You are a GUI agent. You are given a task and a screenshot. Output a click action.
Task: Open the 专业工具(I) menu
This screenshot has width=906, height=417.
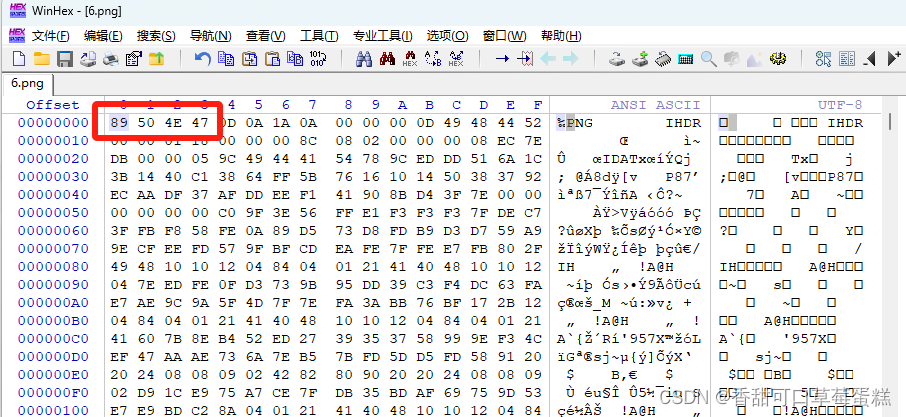click(383, 36)
